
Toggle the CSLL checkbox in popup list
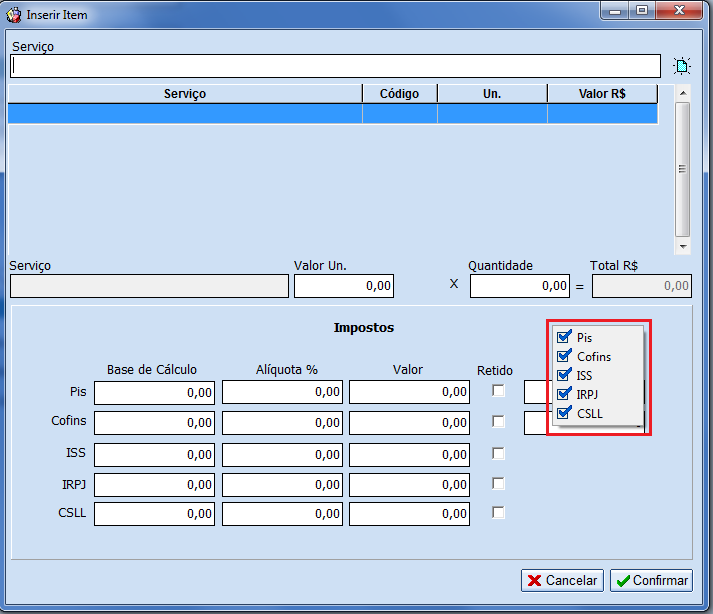[564, 413]
